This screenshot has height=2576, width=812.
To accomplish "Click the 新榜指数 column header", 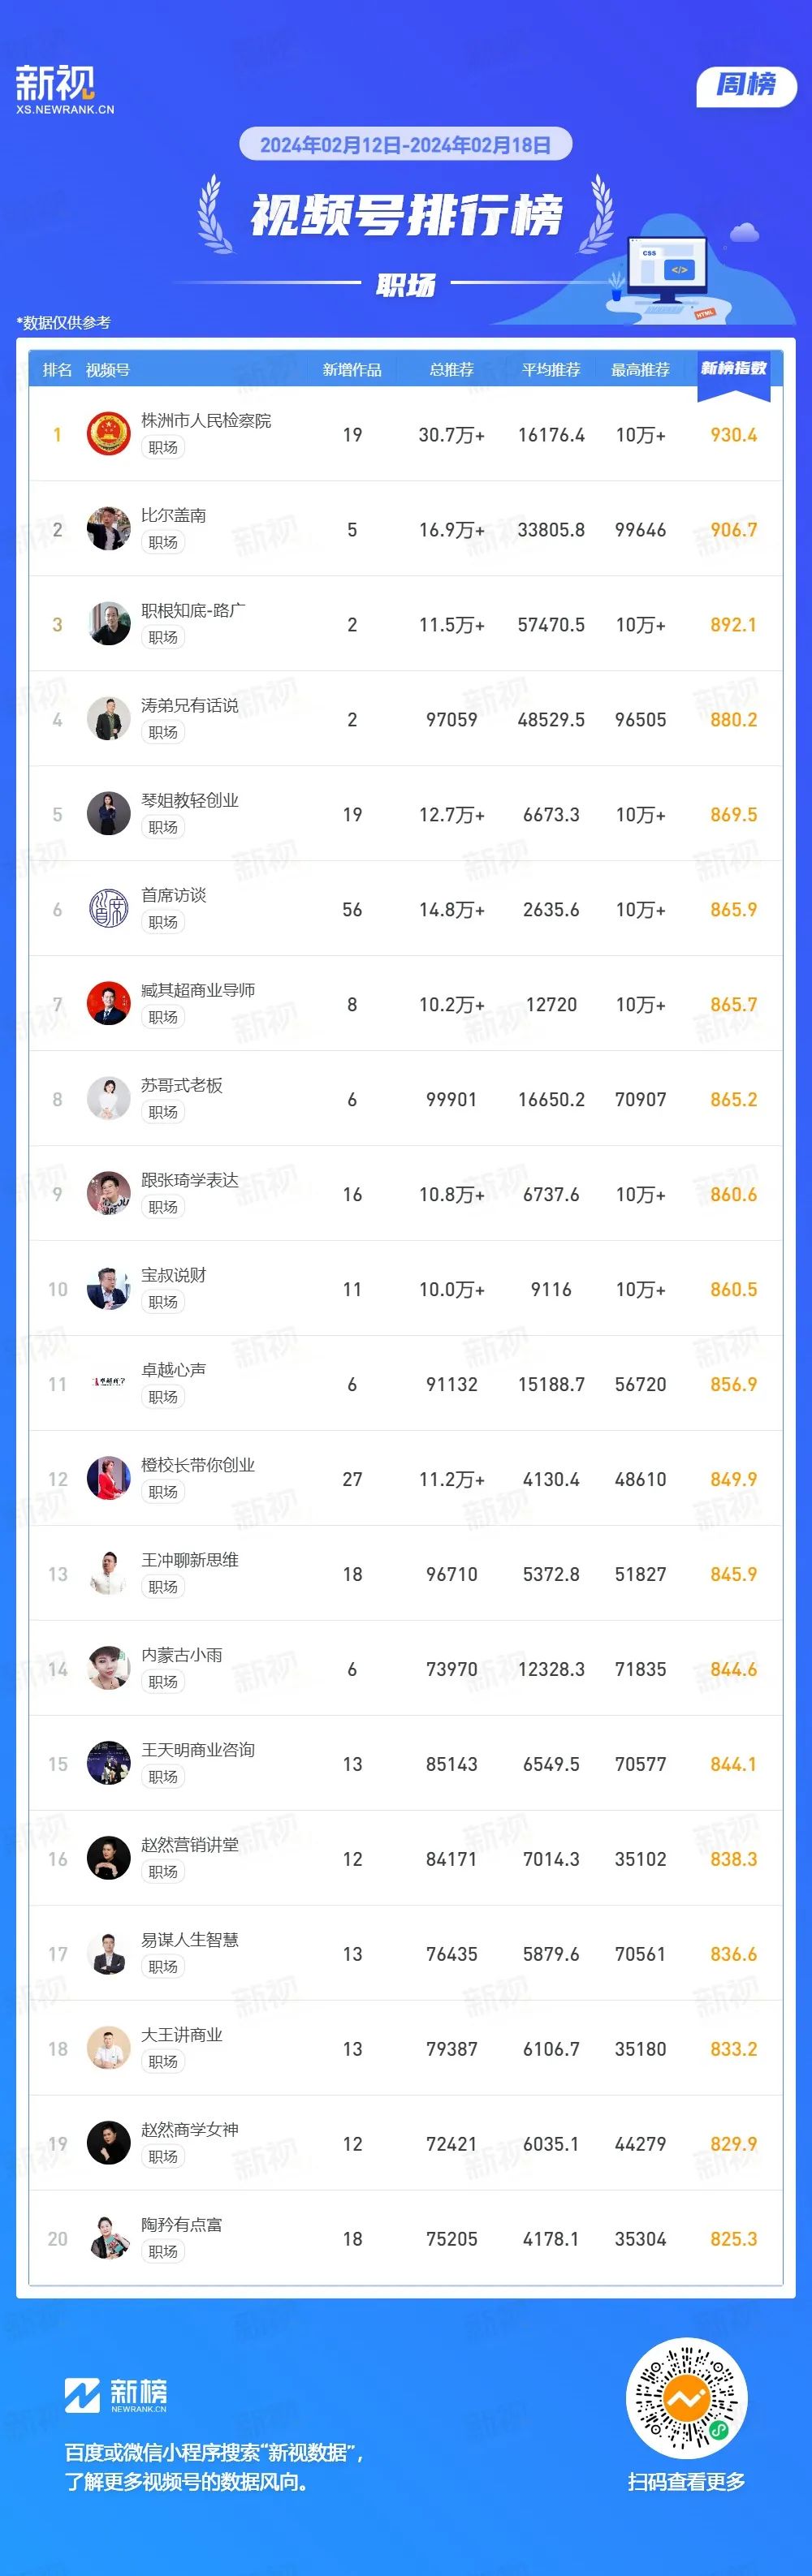I will [x=733, y=369].
